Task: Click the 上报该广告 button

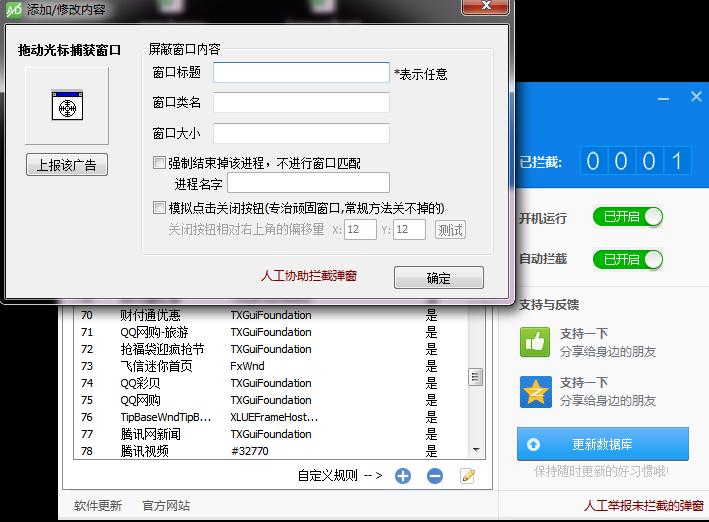Action: (66, 165)
